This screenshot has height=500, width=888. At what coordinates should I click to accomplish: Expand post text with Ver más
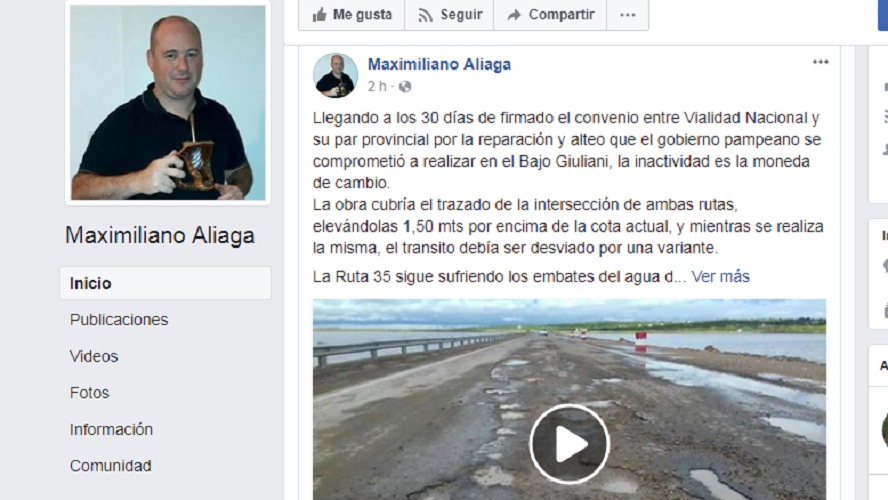[x=720, y=276]
